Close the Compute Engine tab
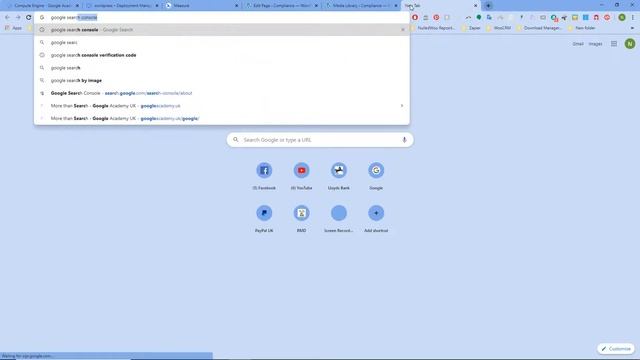The width and height of the screenshot is (640, 360). [x=77, y=6]
